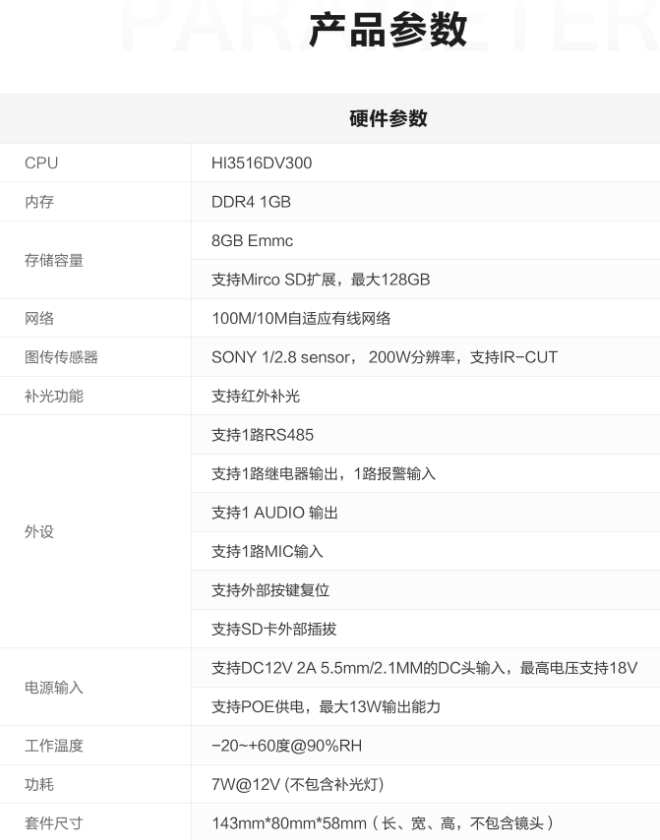Select the 外设 row label
The width and height of the screenshot is (660, 840).
pyautogui.click(x=39, y=531)
